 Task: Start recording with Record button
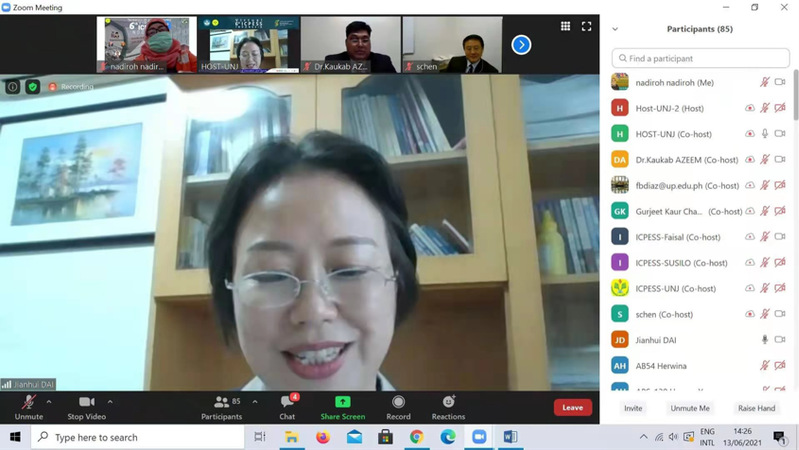click(x=398, y=405)
